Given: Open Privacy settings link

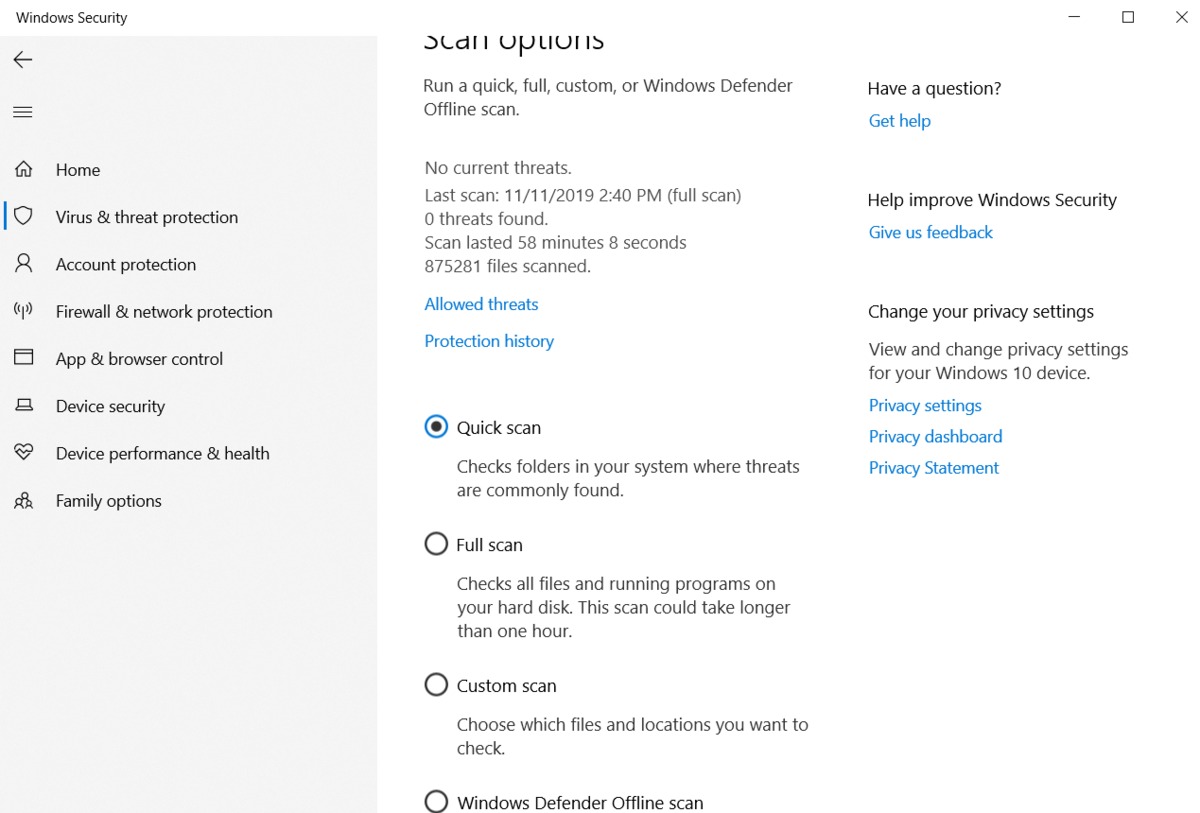Looking at the screenshot, I should [925, 405].
